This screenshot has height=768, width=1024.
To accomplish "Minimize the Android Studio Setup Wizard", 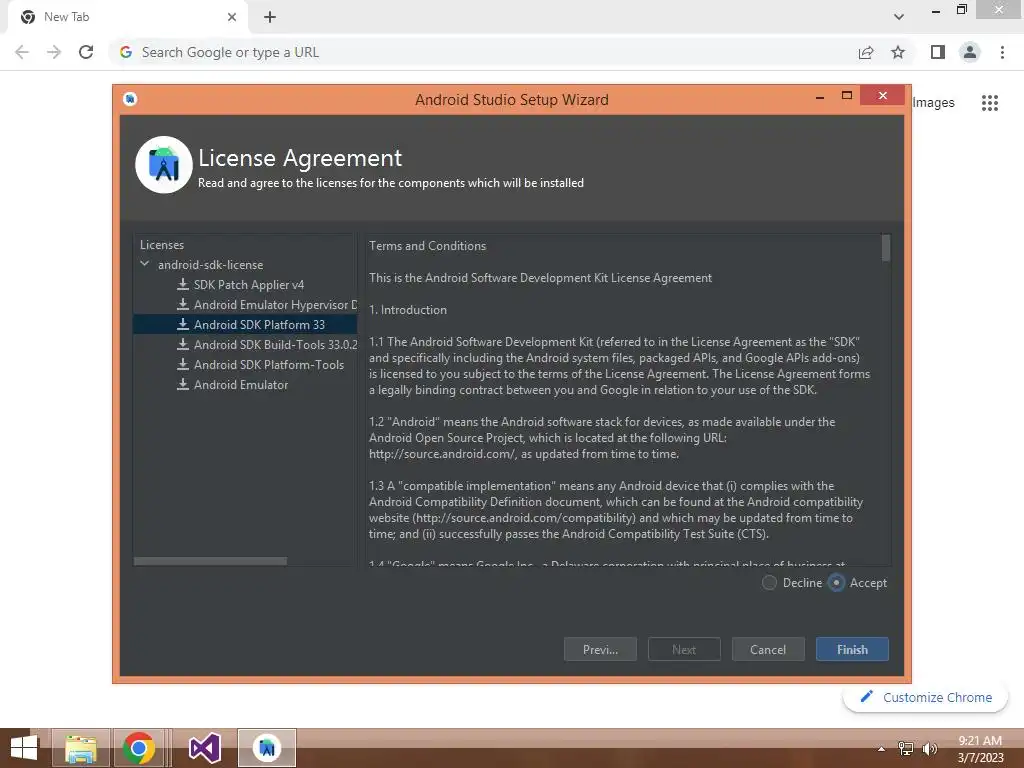I will (x=820, y=97).
